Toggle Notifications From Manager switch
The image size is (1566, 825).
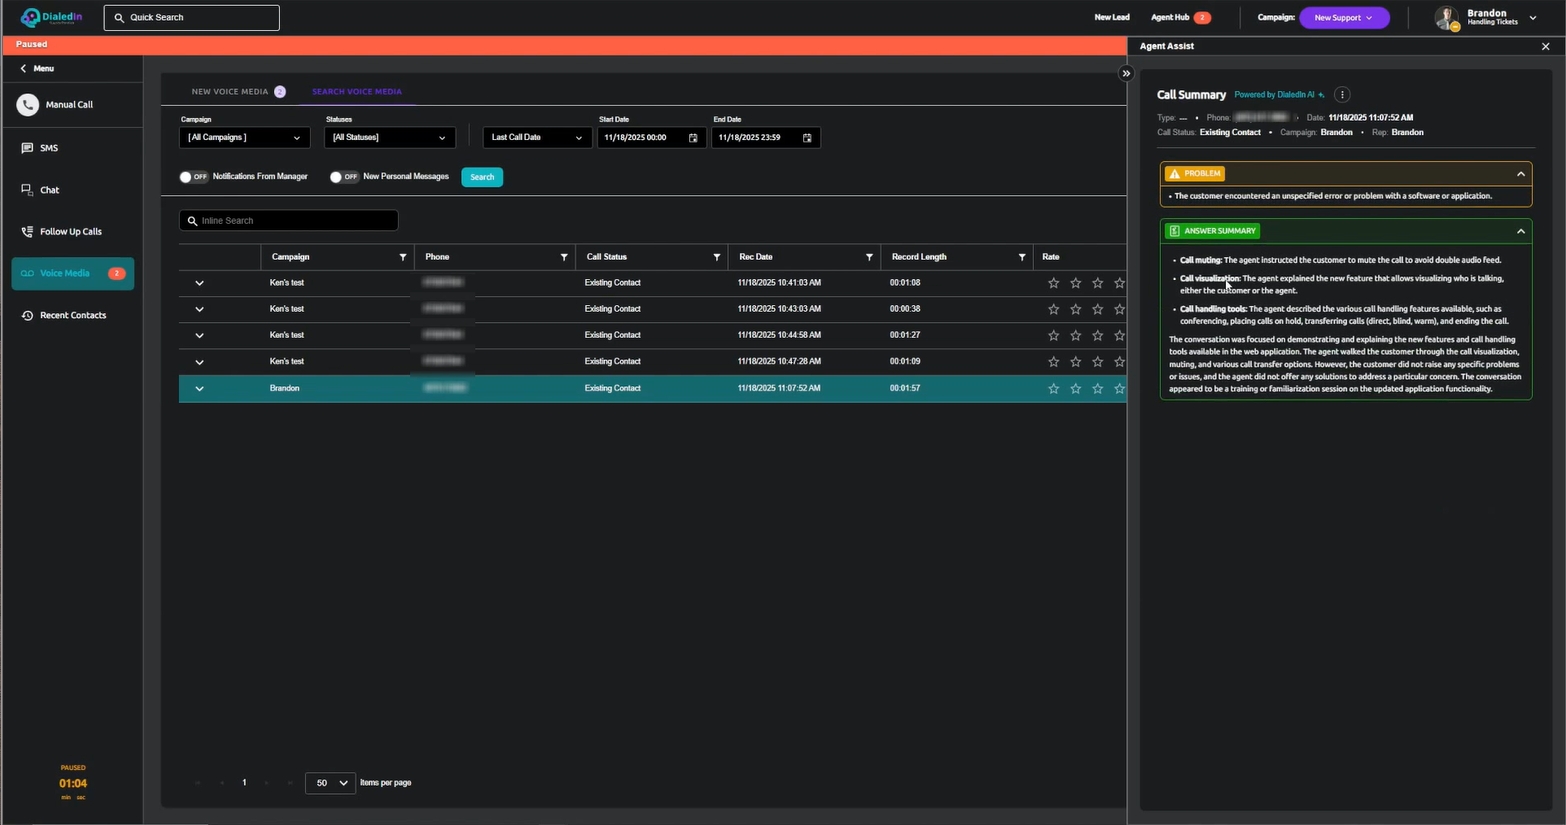193,177
